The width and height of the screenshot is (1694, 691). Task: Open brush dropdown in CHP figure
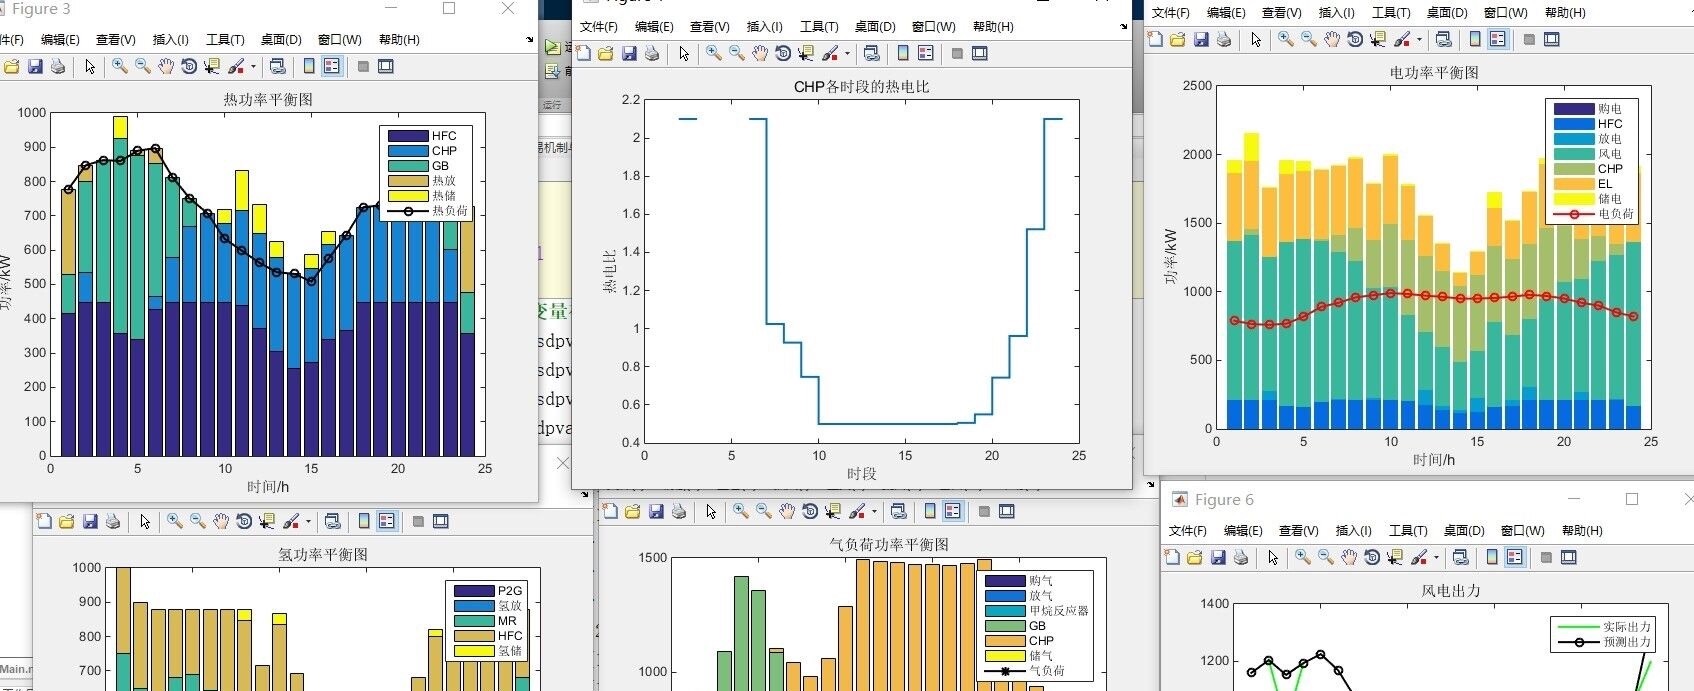pyautogui.click(x=847, y=53)
